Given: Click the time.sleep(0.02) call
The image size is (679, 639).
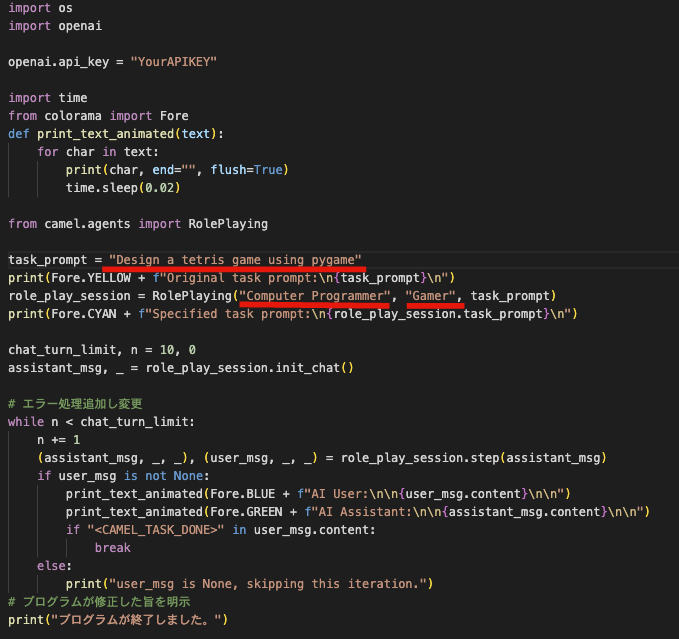Looking at the screenshot, I should (x=123, y=188).
